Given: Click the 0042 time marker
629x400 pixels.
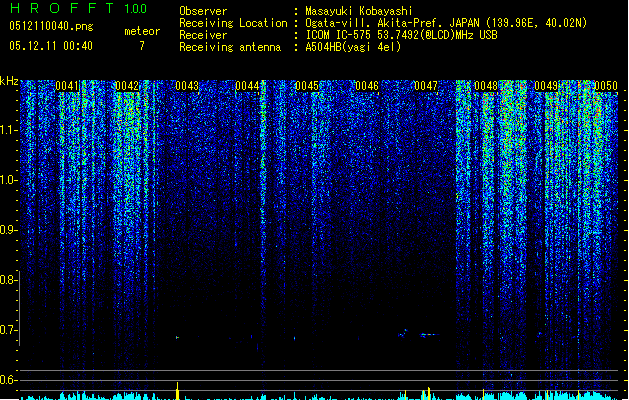Looking at the screenshot, I should tap(127, 86).
